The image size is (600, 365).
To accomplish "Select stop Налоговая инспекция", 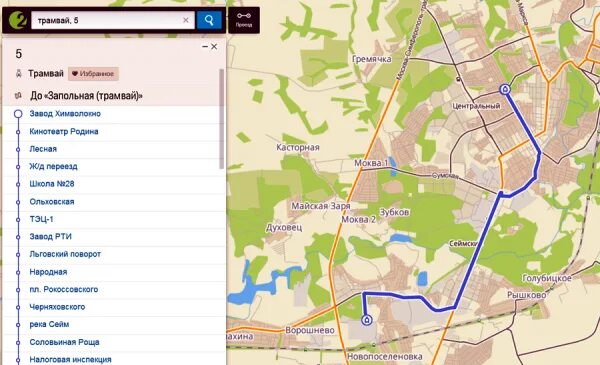I will pyautogui.click(x=70, y=360).
